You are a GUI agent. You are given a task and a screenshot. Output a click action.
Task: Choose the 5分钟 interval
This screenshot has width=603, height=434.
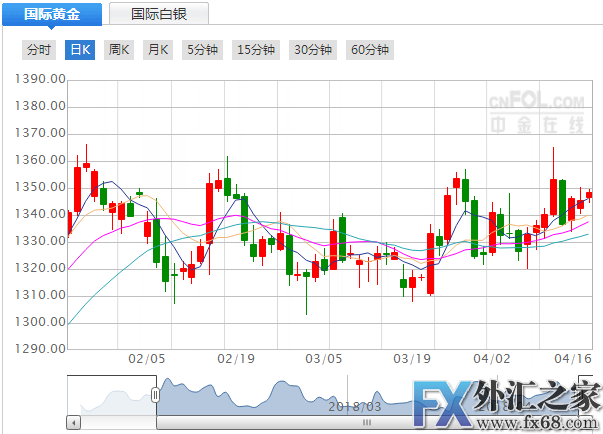click(x=202, y=50)
